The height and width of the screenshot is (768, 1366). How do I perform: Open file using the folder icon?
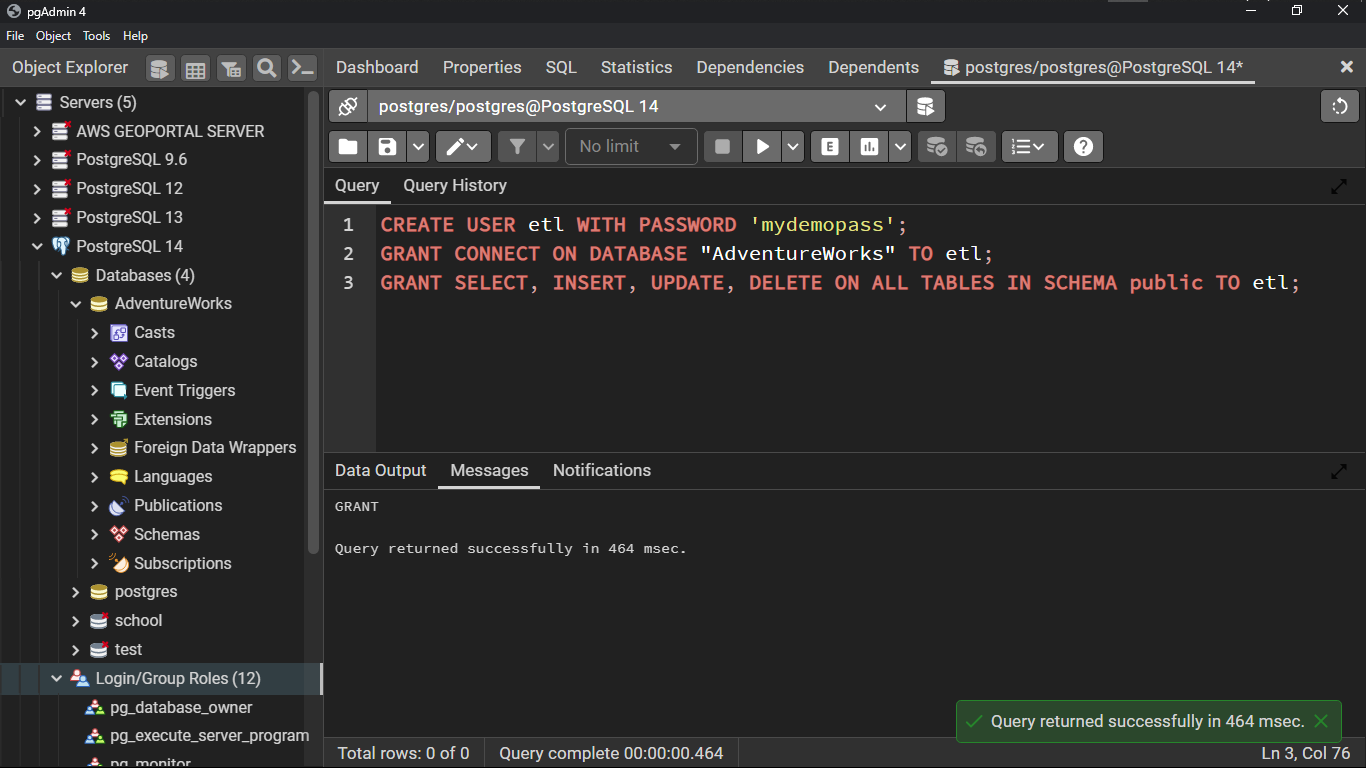point(348,147)
